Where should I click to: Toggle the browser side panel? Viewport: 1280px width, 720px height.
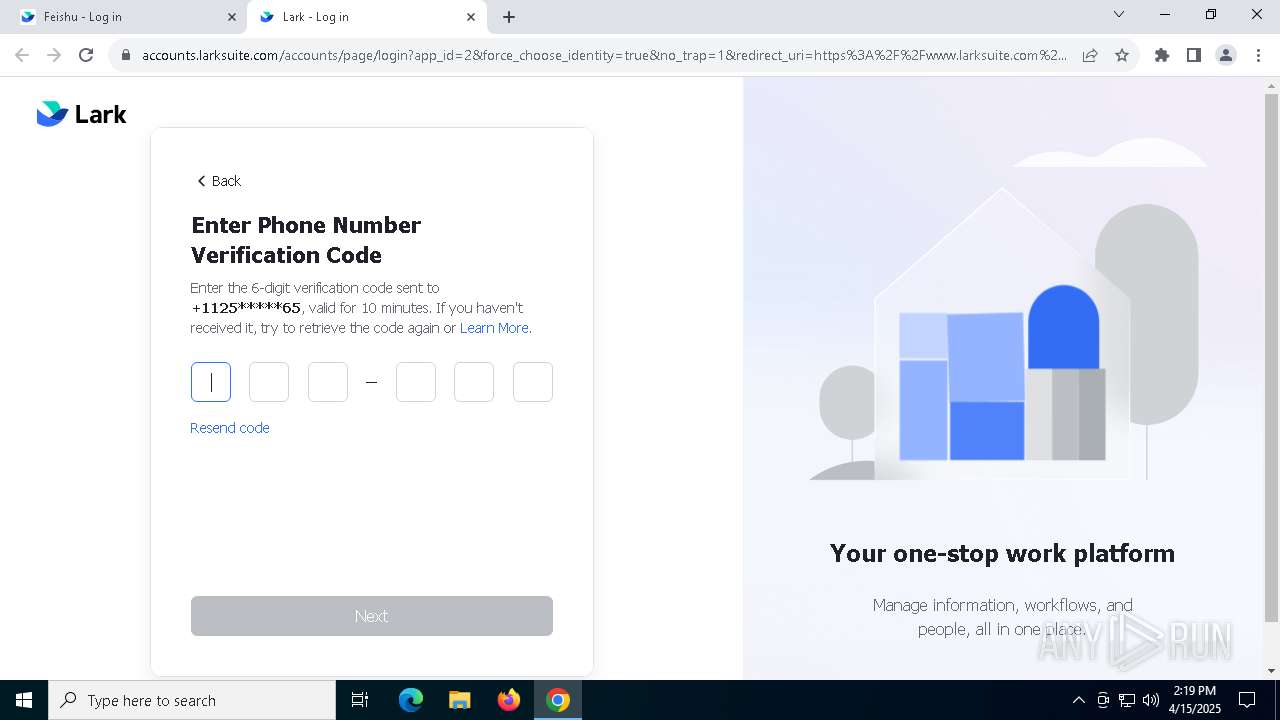(x=1194, y=55)
